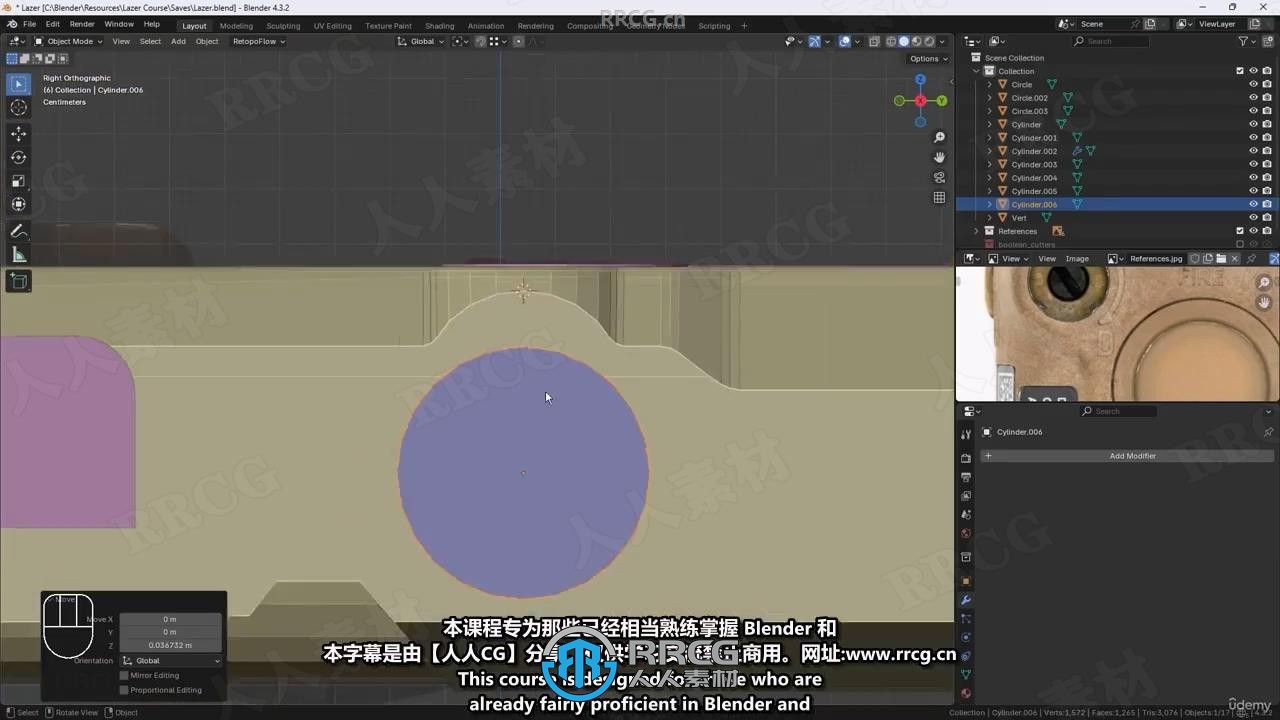Toggle the camera view icon
The image size is (1280, 720).
point(939,177)
